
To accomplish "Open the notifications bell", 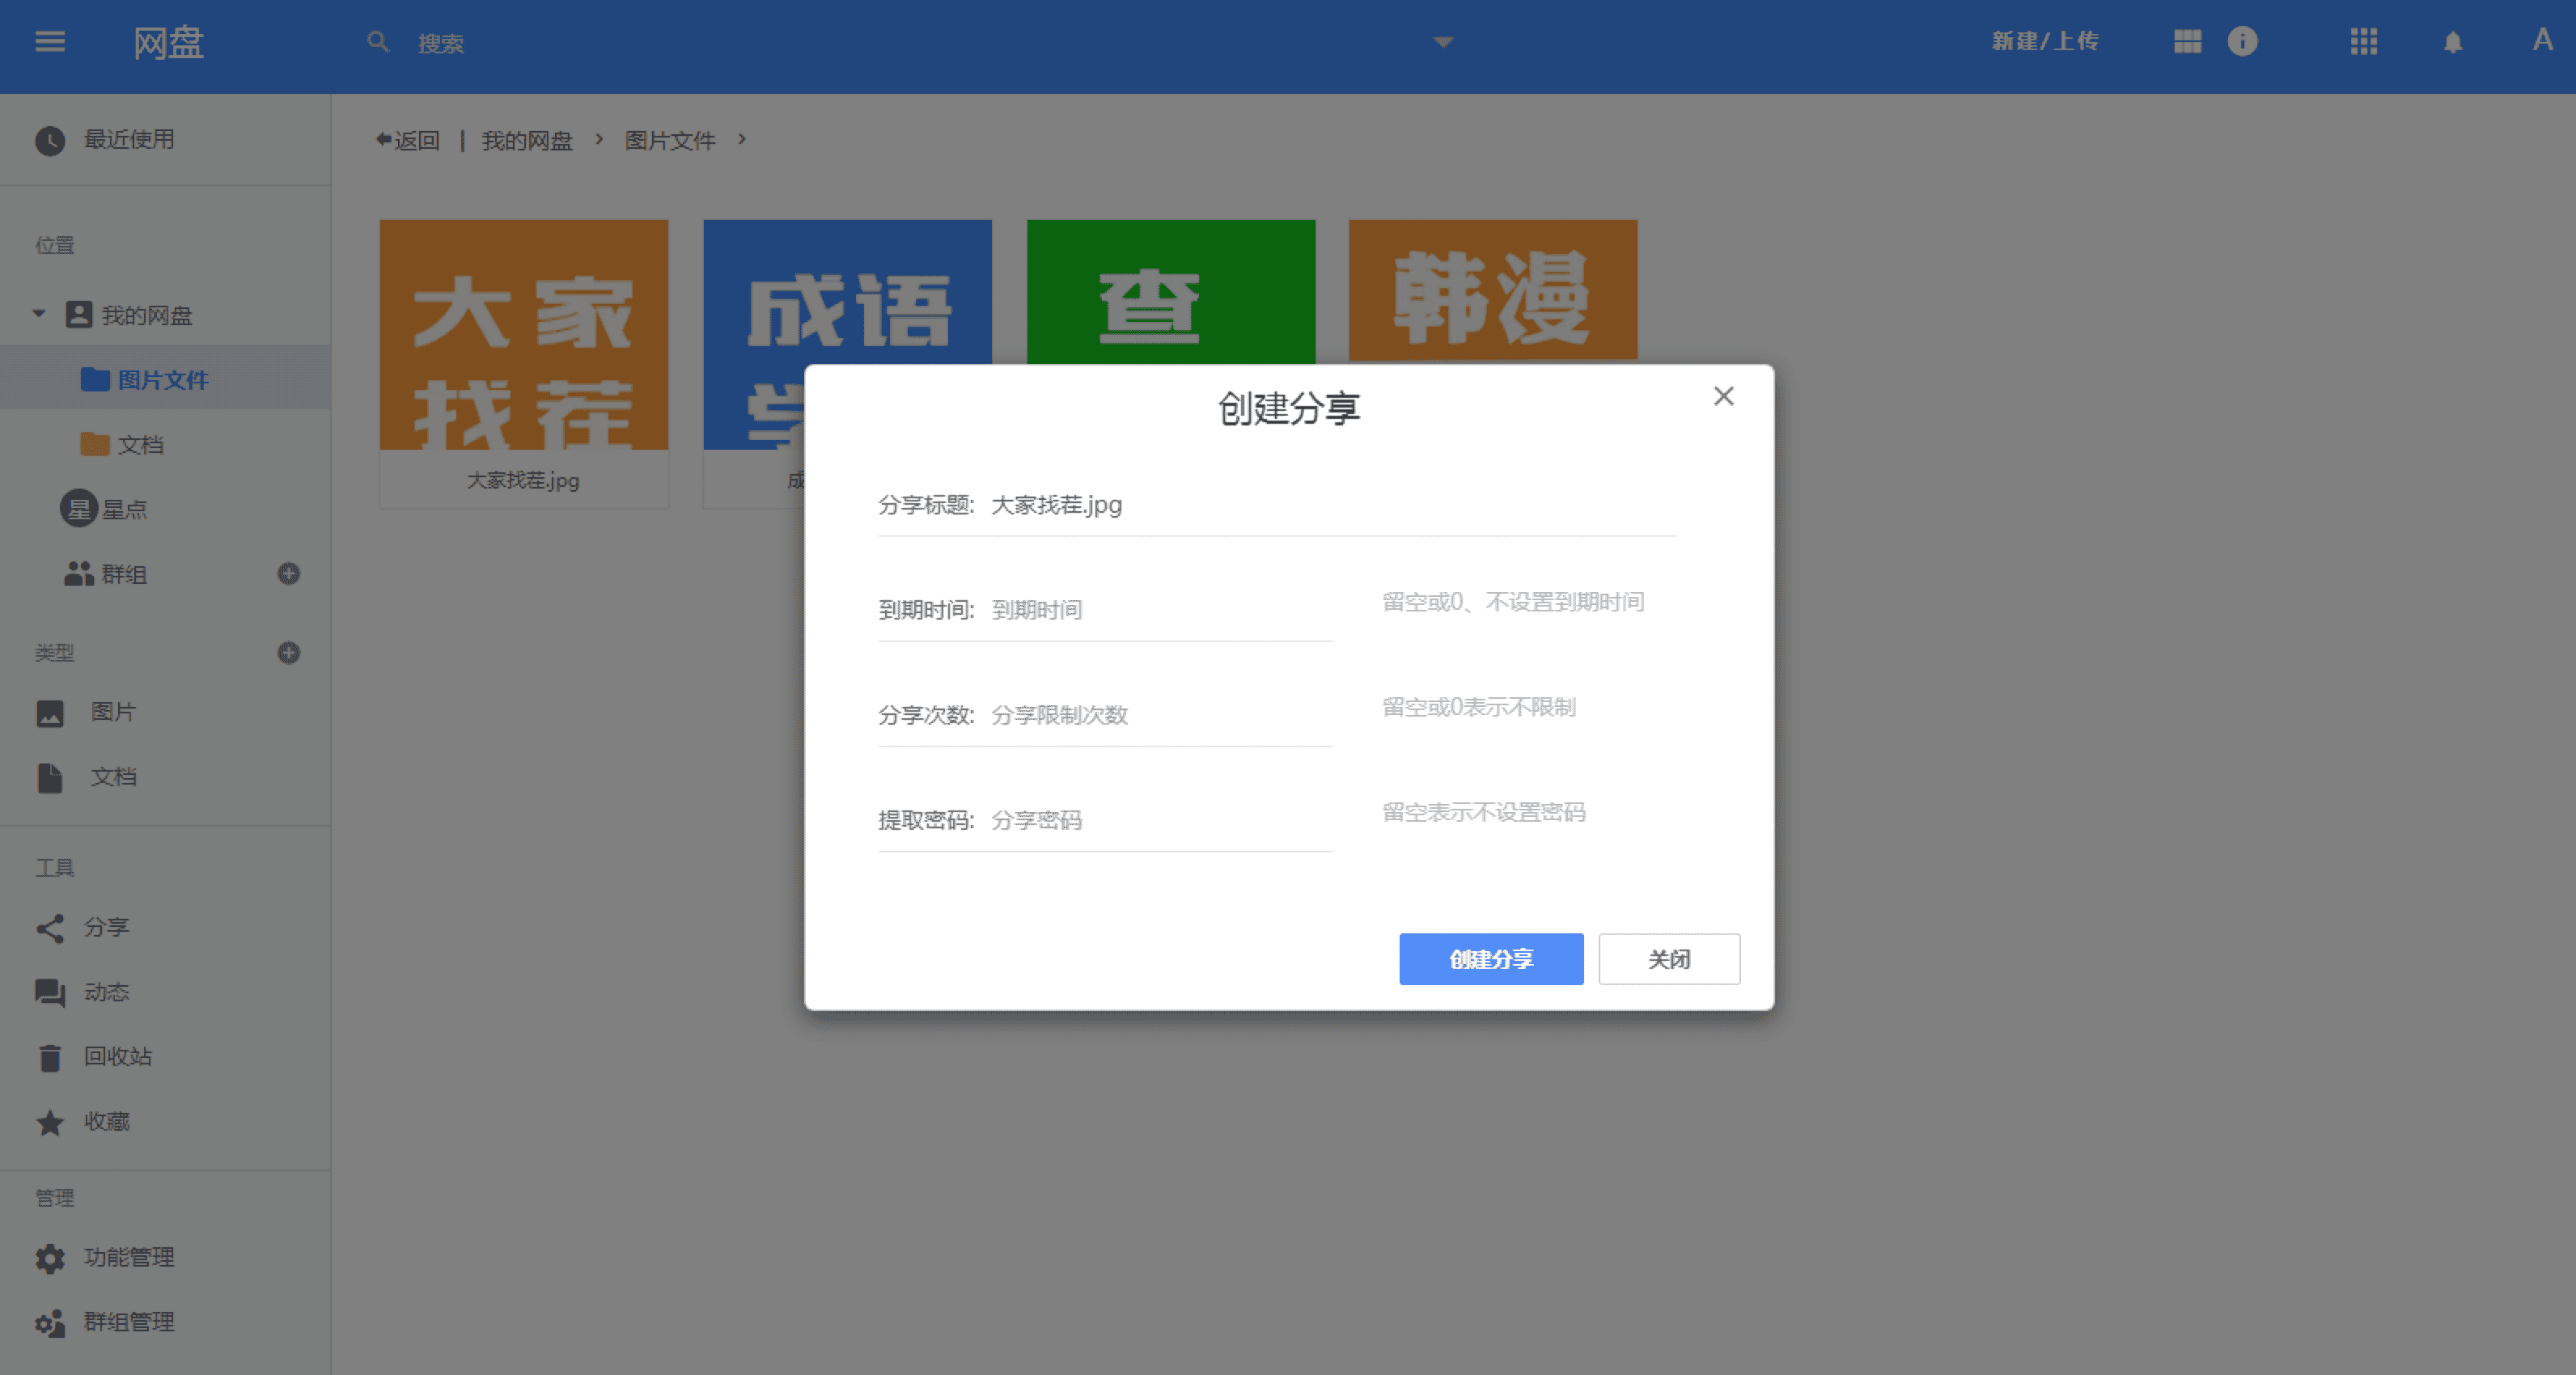I will click(2453, 42).
